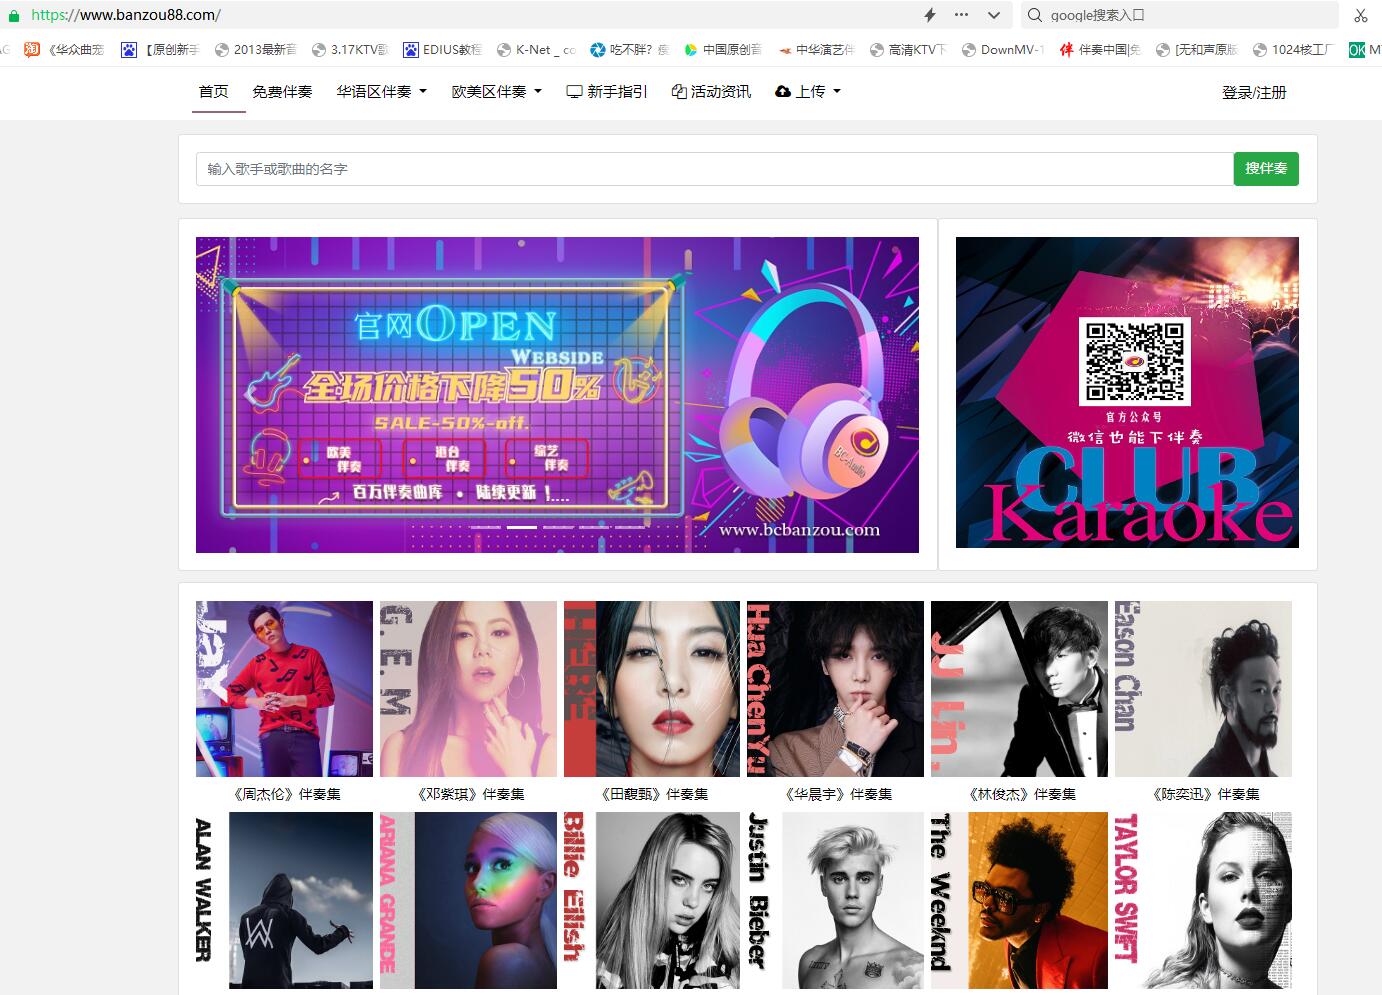Screen dimensions: 1382x995
Task: Go to the 免费伴奏 tab
Action: (x=282, y=92)
